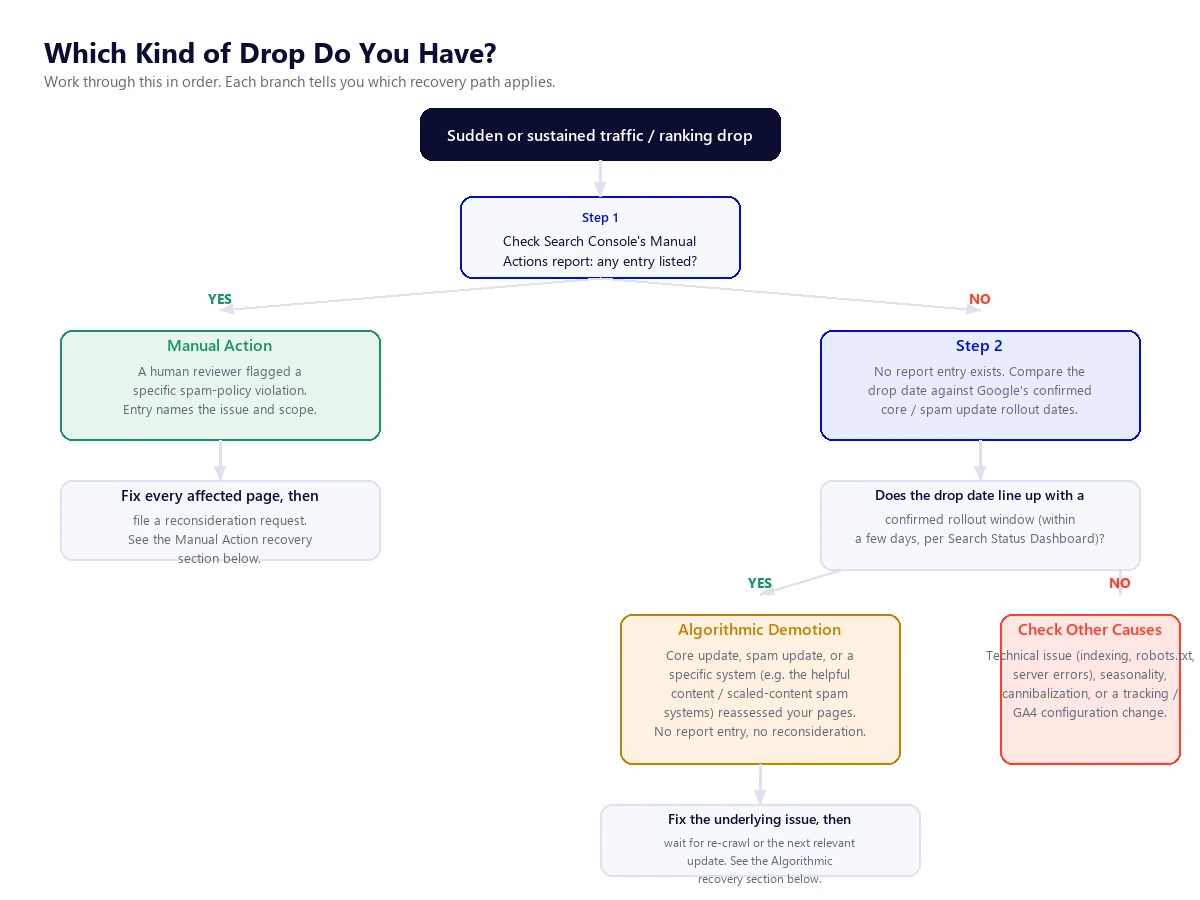Click 'Entry names the issue and scope.' line
This screenshot has height=900, width=1200.
point(220,410)
